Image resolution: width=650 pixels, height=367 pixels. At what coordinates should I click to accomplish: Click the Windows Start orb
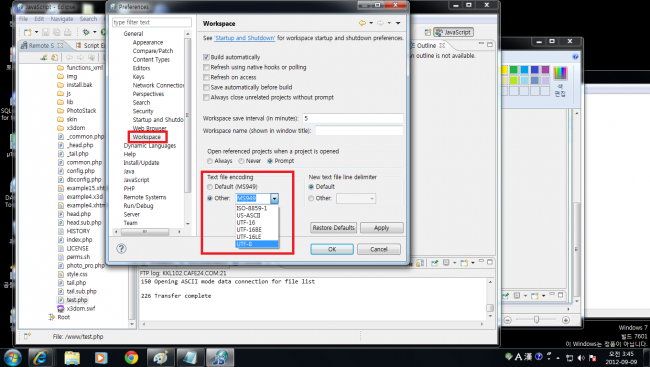[12, 357]
